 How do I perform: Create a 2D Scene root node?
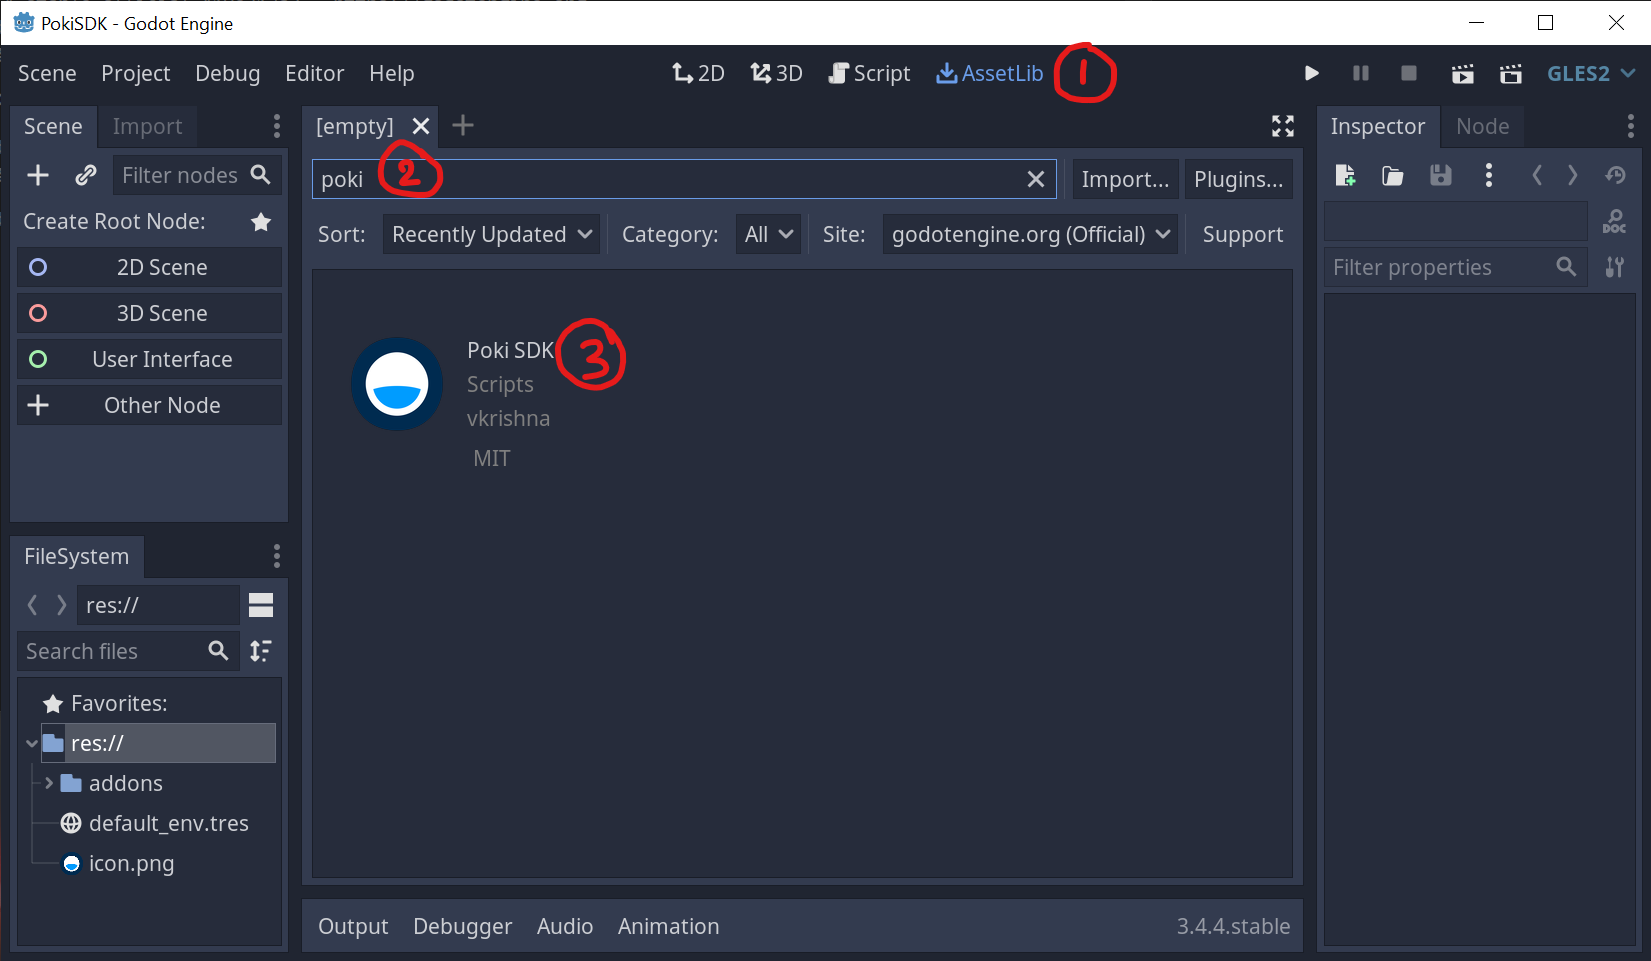[150, 267]
